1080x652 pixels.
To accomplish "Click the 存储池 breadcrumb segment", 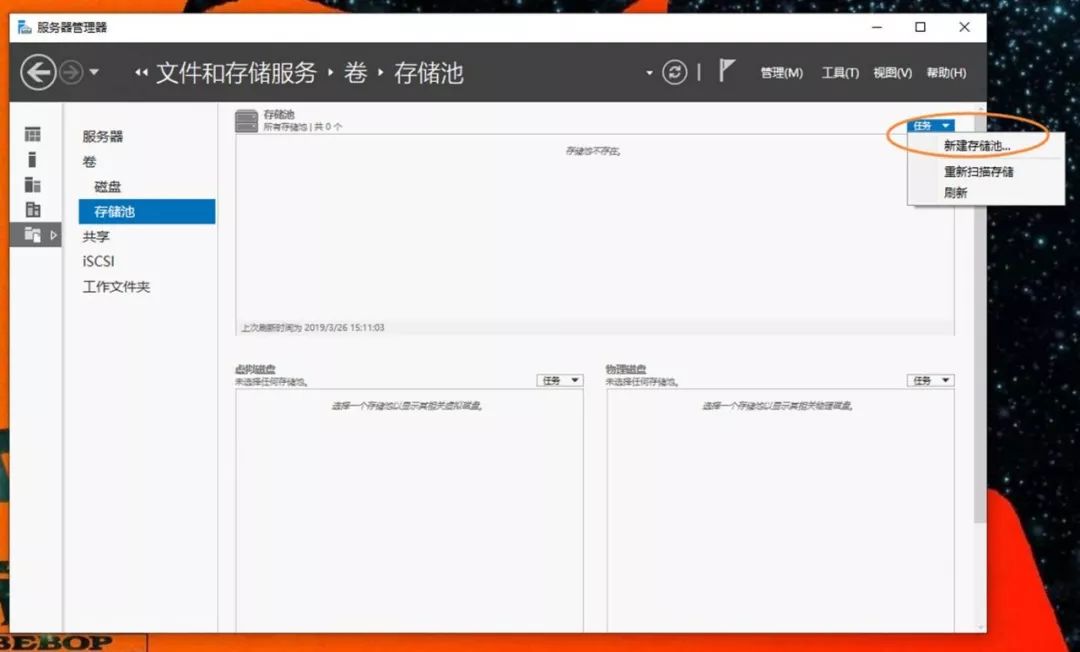I will tap(428, 72).
